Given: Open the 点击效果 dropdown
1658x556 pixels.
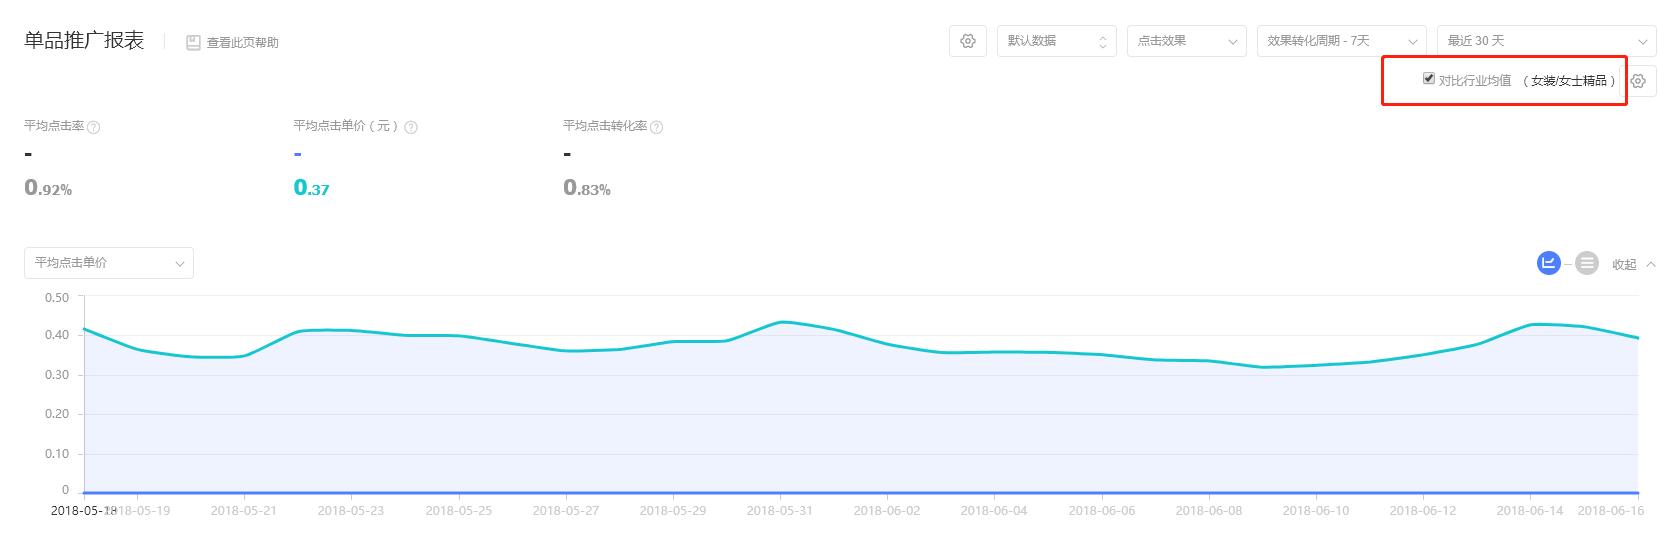Looking at the screenshot, I should point(1187,41).
